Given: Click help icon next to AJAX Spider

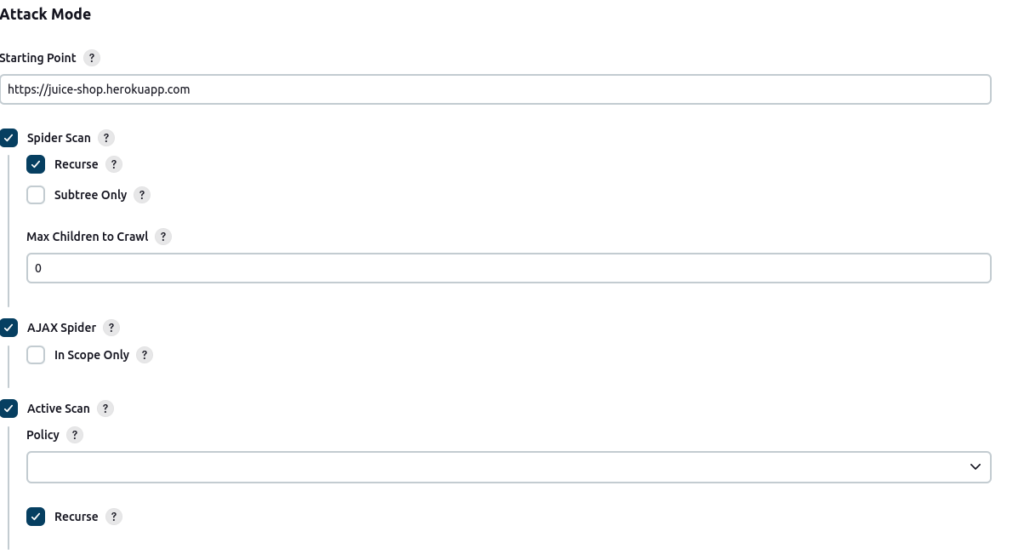Looking at the screenshot, I should [111, 328].
